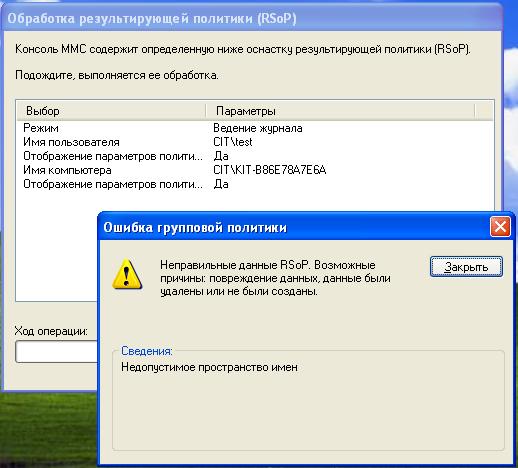Click the Закрыть button in error dialog
518x468 pixels.
point(466,266)
